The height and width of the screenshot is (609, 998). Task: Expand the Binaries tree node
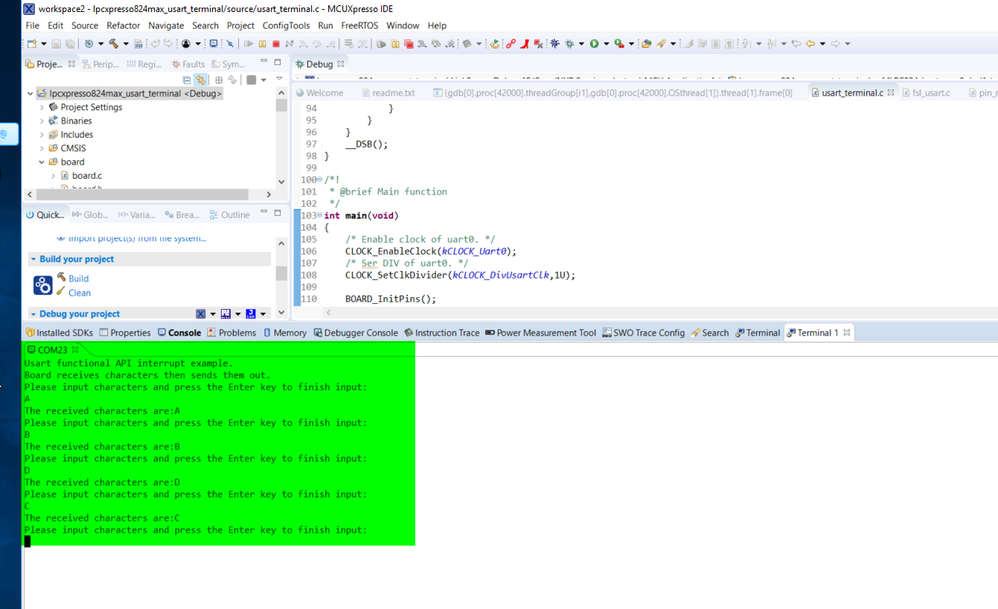(41, 121)
